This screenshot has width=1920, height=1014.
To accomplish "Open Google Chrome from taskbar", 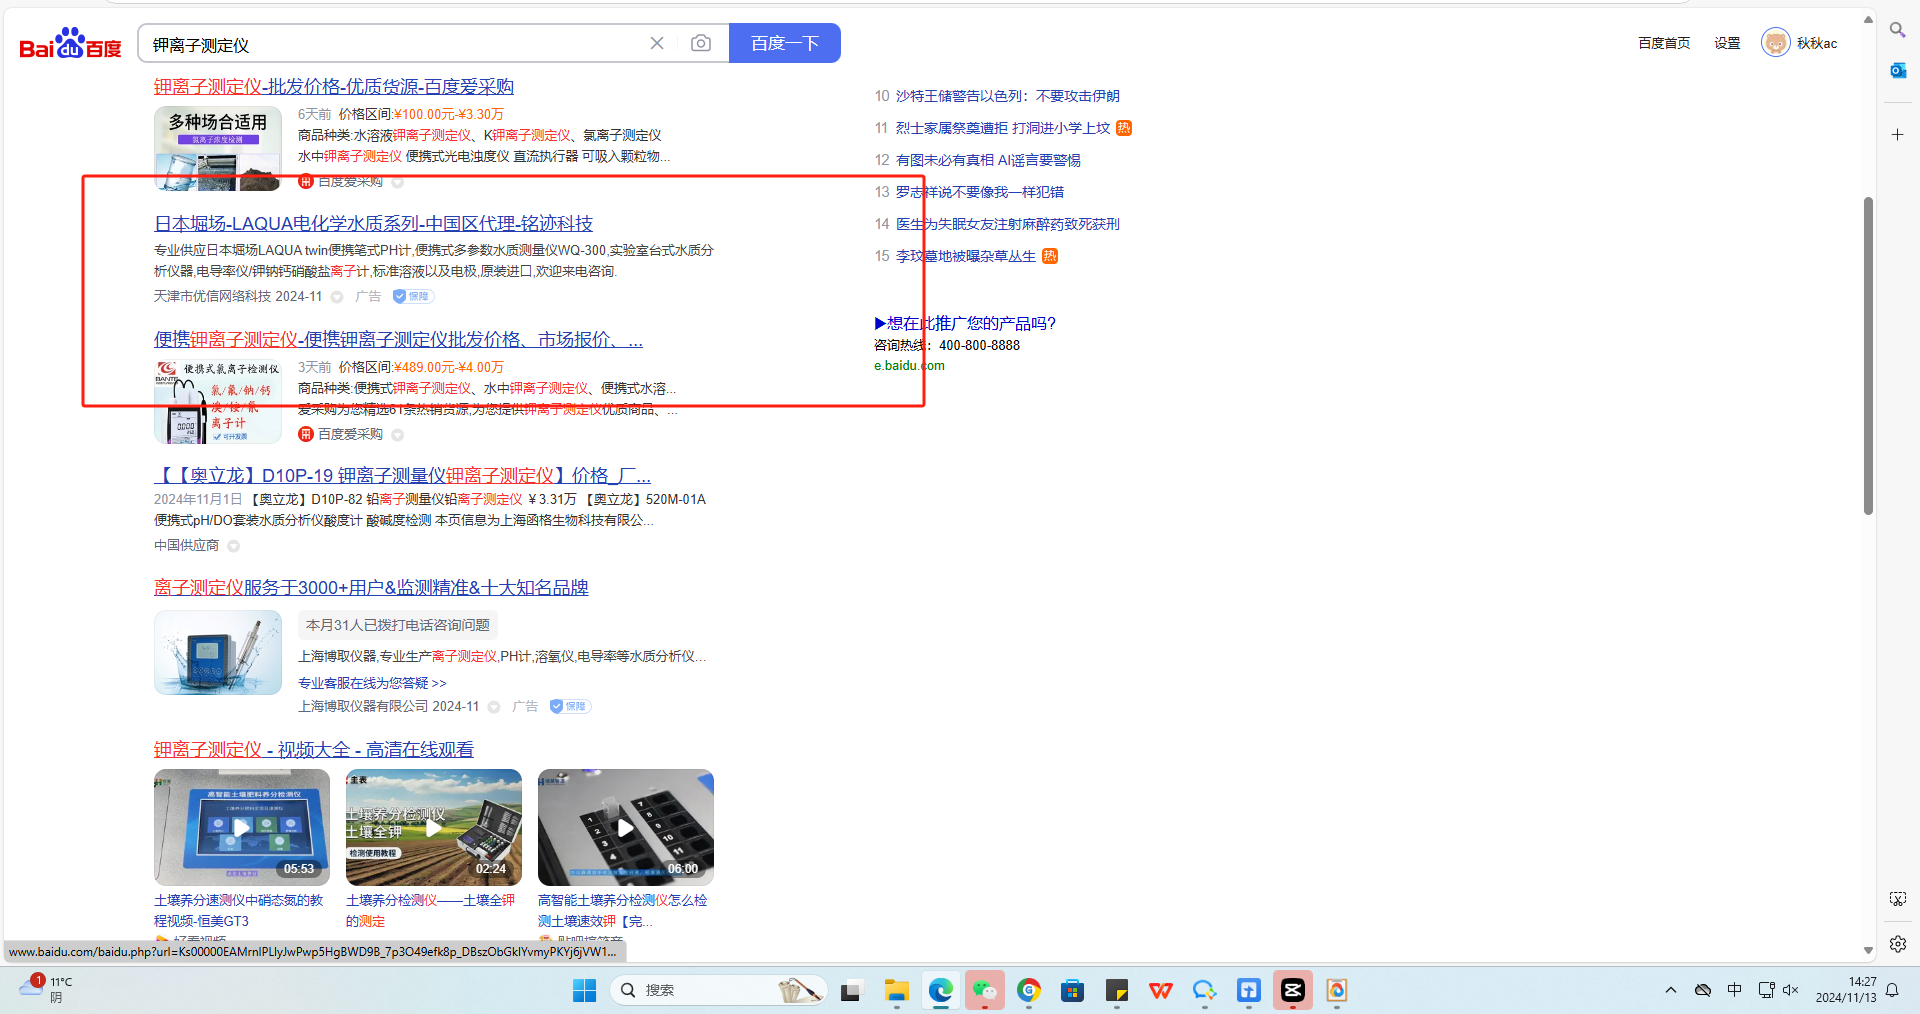I will (x=1029, y=990).
